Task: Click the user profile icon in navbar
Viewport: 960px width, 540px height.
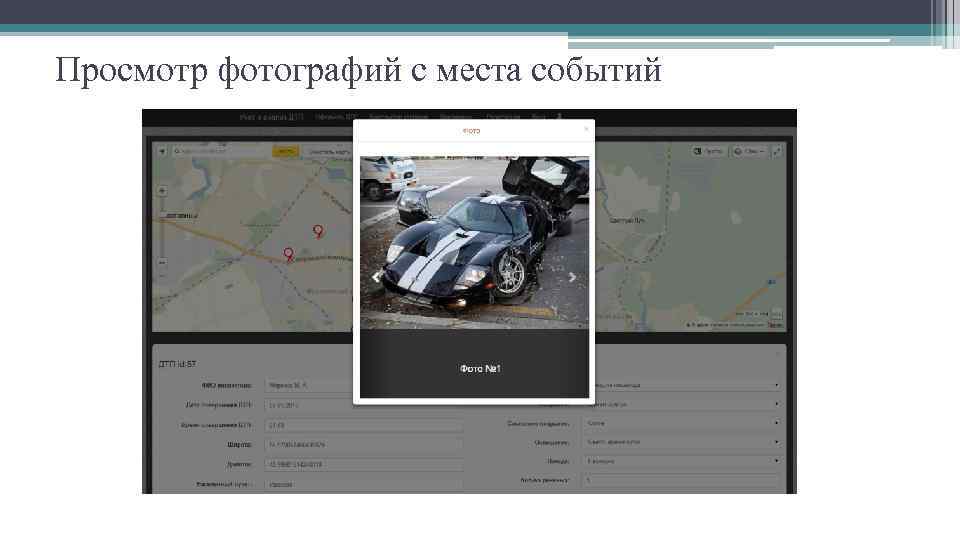Action: click(x=559, y=116)
